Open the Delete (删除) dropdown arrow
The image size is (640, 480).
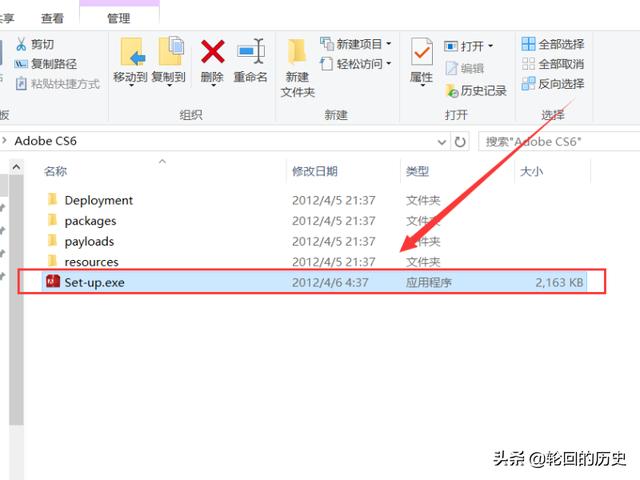pos(213,86)
